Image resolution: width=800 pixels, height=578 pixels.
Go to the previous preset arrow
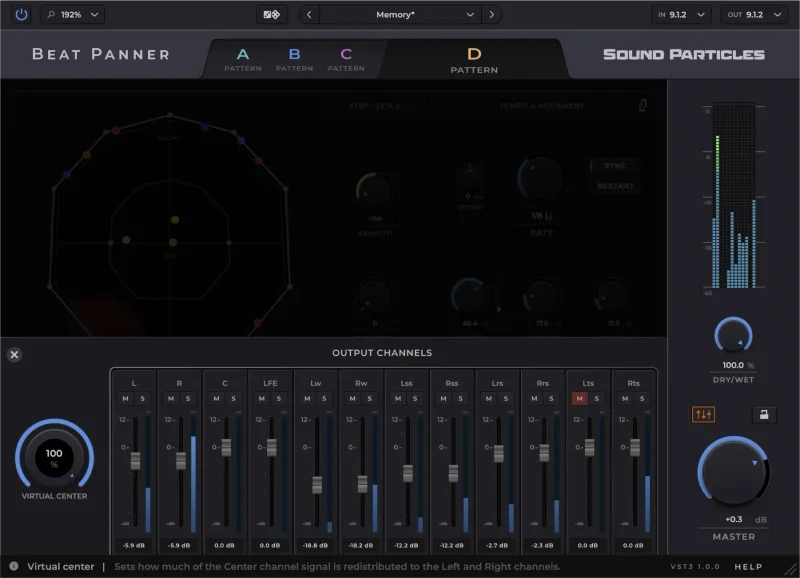(x=309, y=14)
